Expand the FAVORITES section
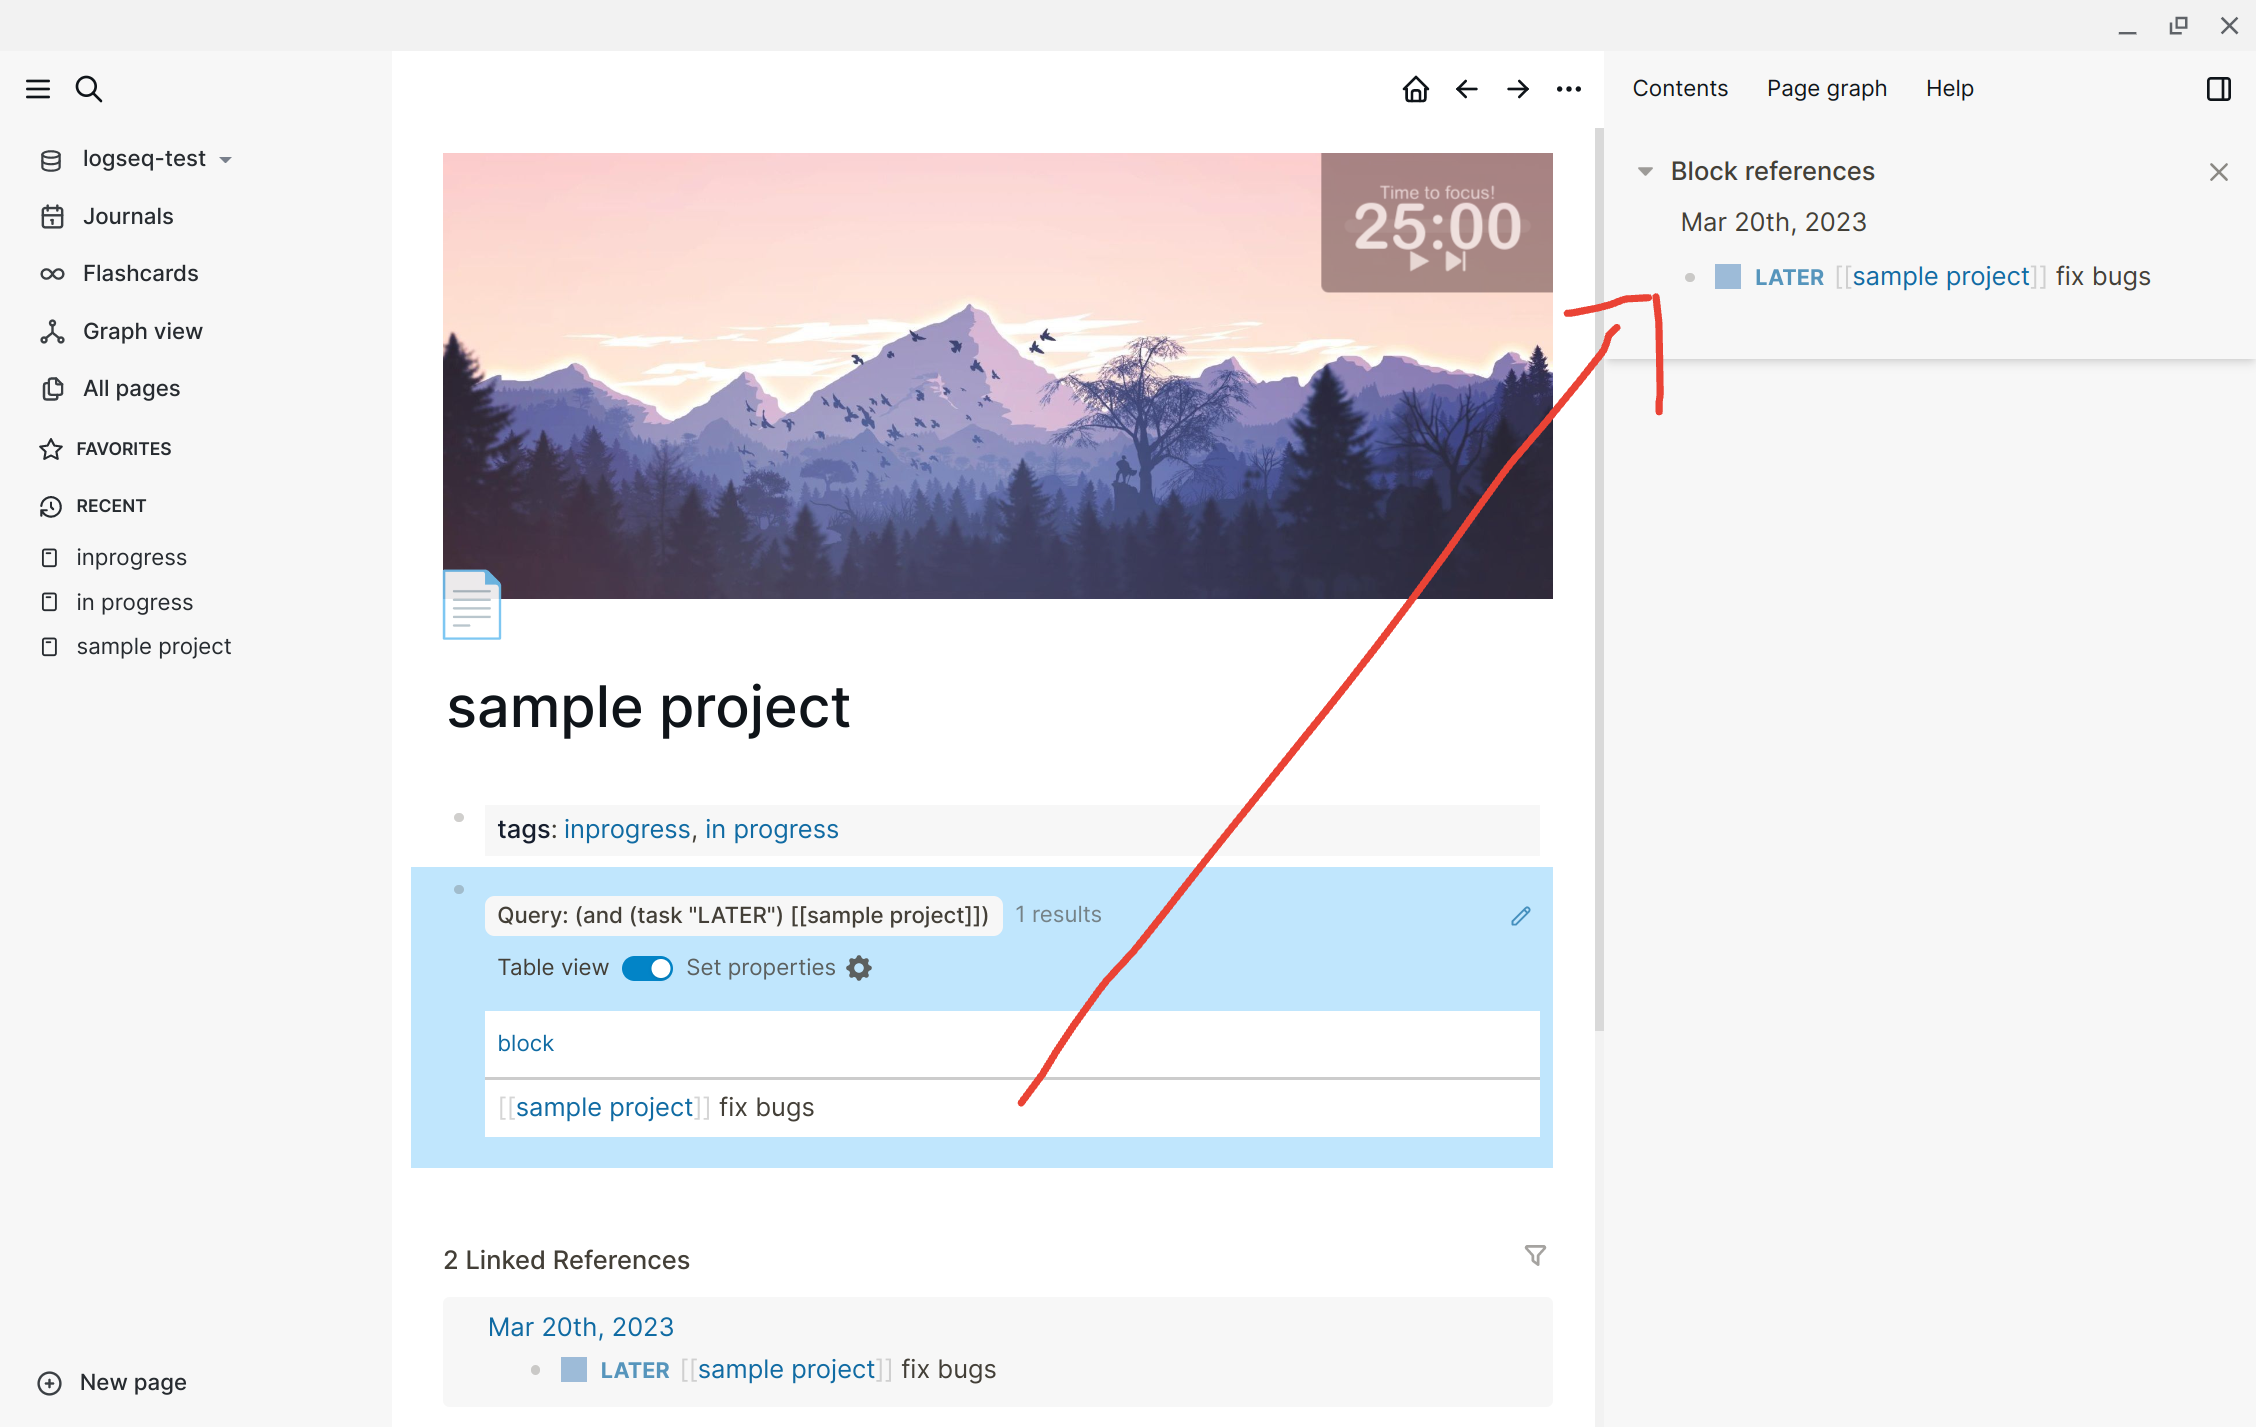The width and height of the screenshot is (2256, 1428). point(123,448)
